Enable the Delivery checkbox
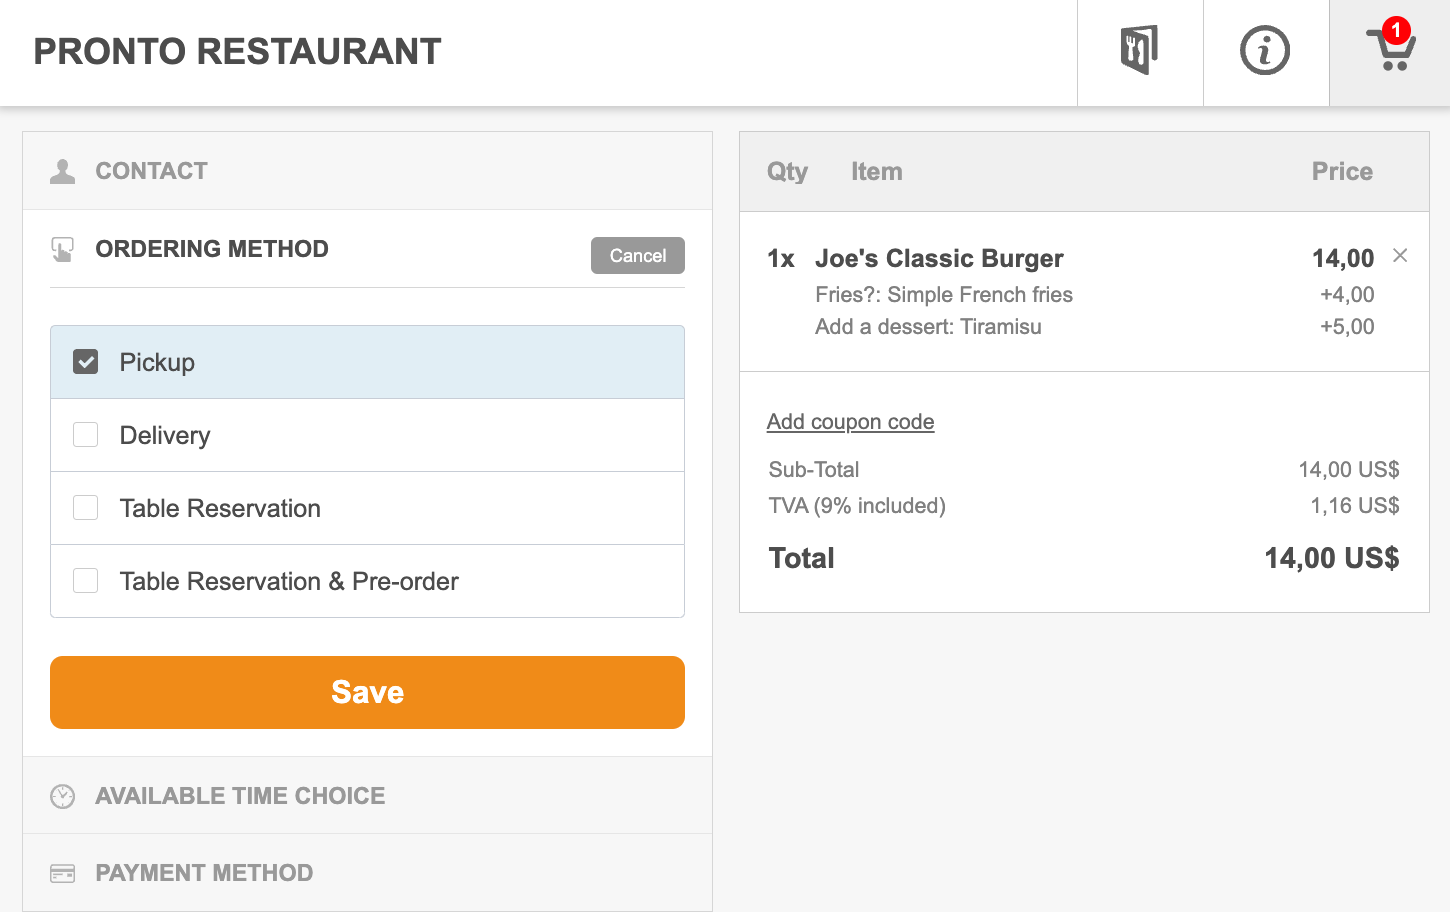The image size is (1450, 912). coord(85,434)
